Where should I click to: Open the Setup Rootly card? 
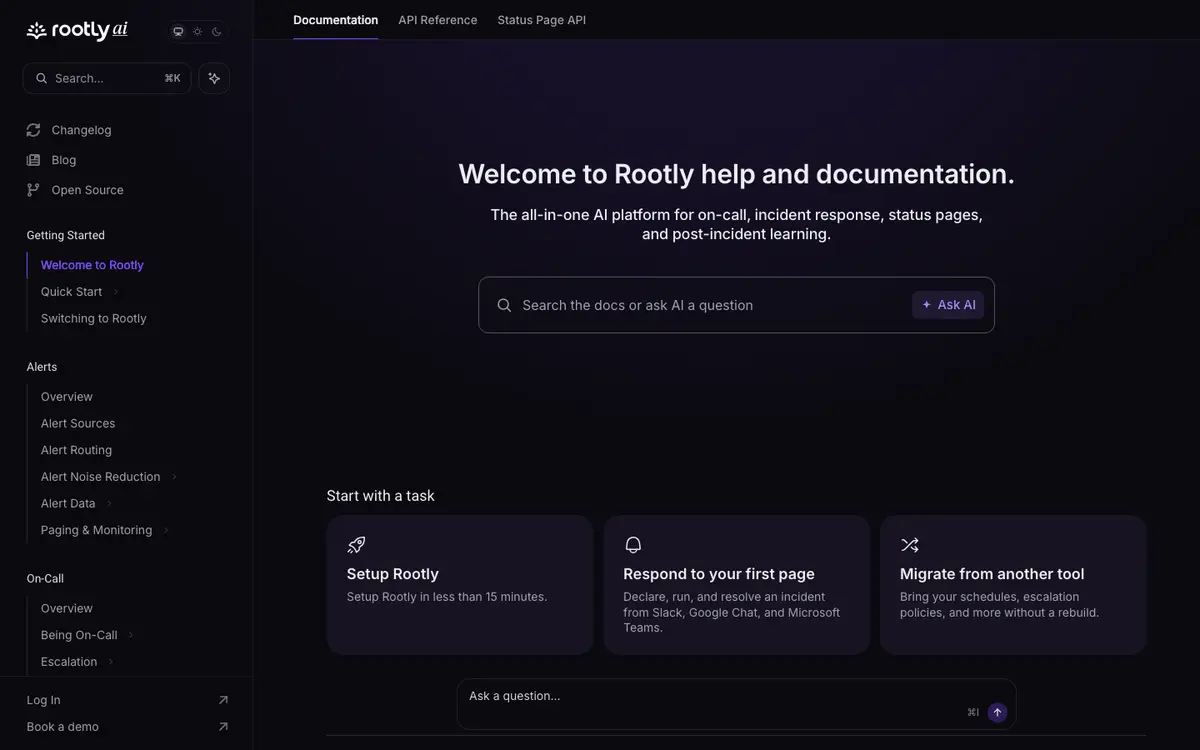tap(460, 585)
